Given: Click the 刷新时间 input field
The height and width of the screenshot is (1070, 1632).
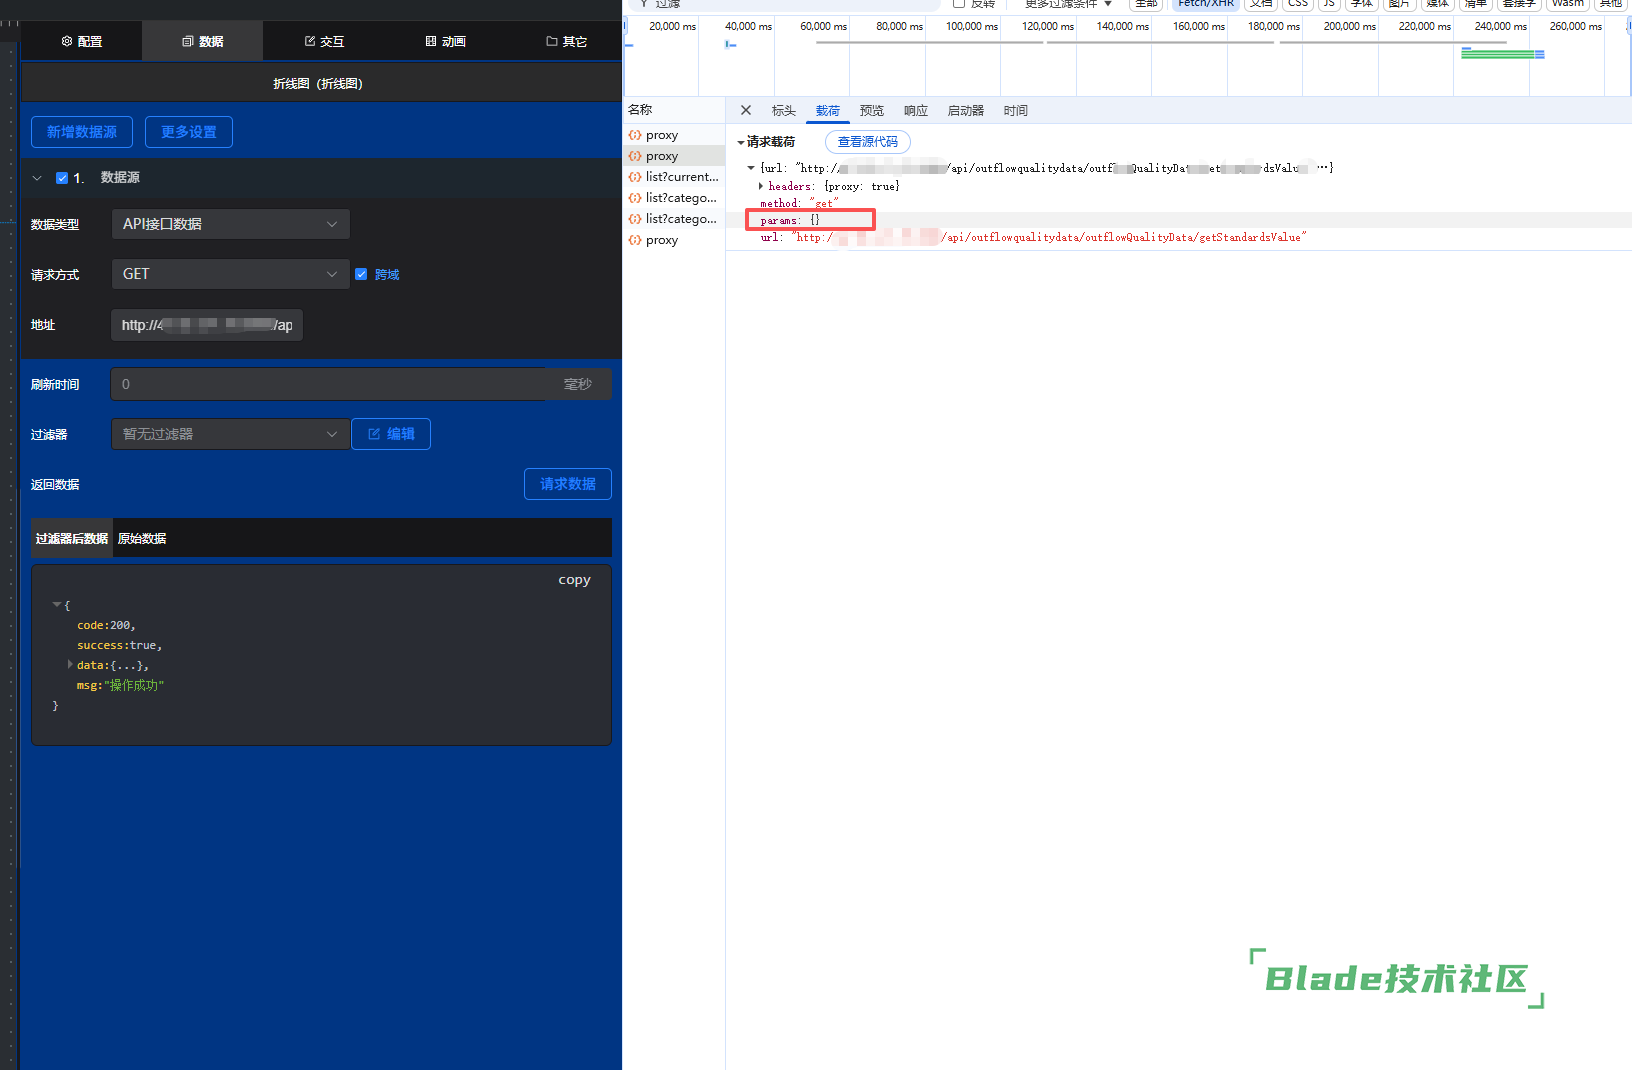Looking at the screenshot, I should [x=330, y=384].
